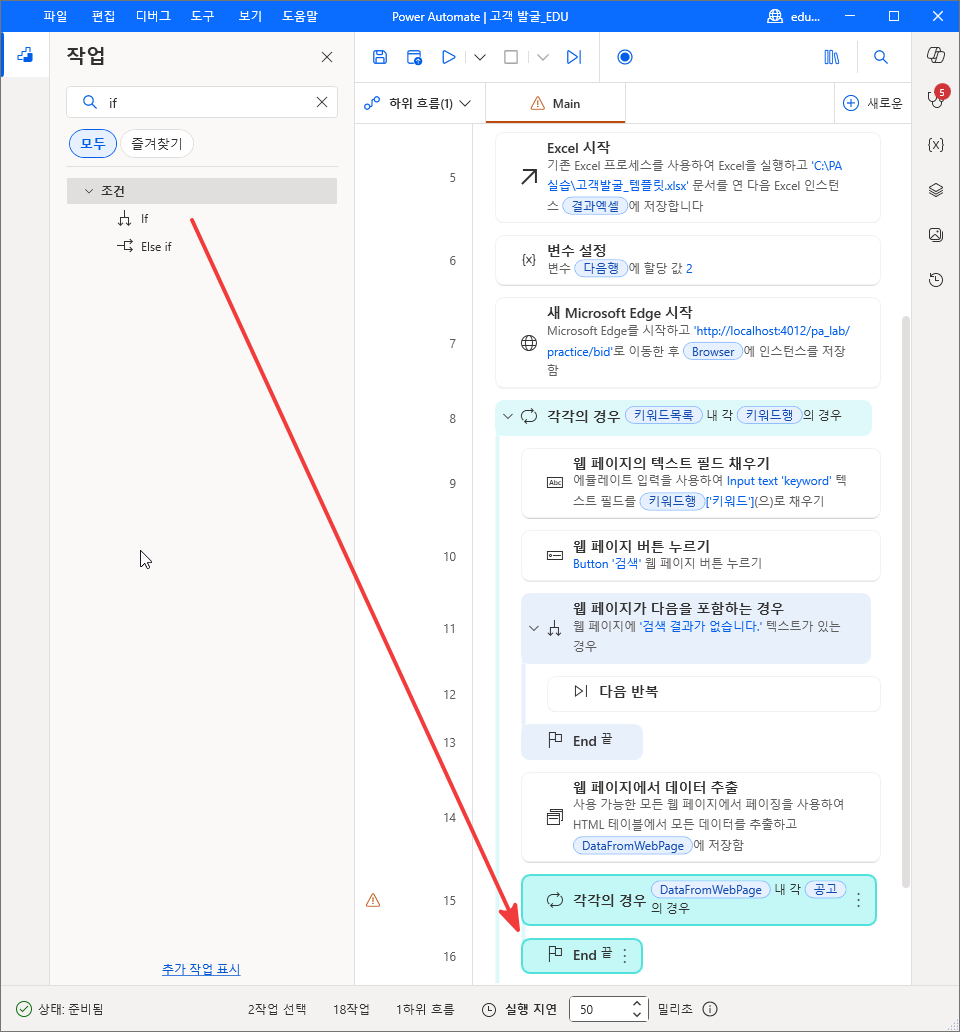Open the run options dropdown arrow
This screenshot has height=1032, width=960.
tap(480, 57)
